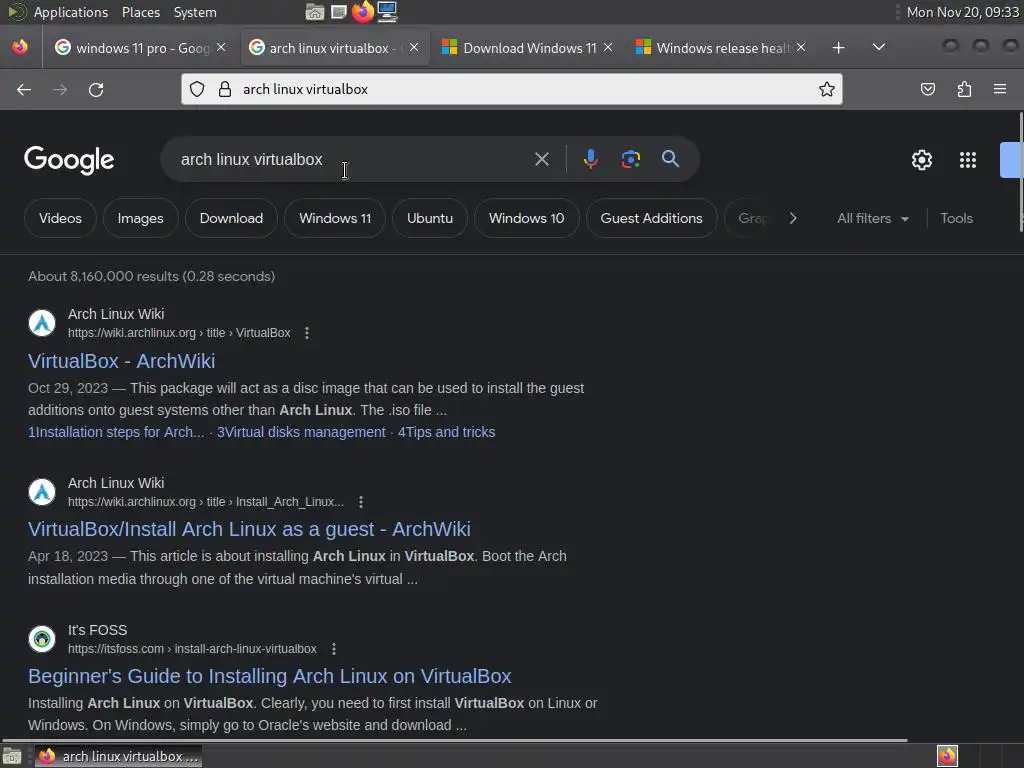Open the computer monitor icon in the top panel

(387, 12)
